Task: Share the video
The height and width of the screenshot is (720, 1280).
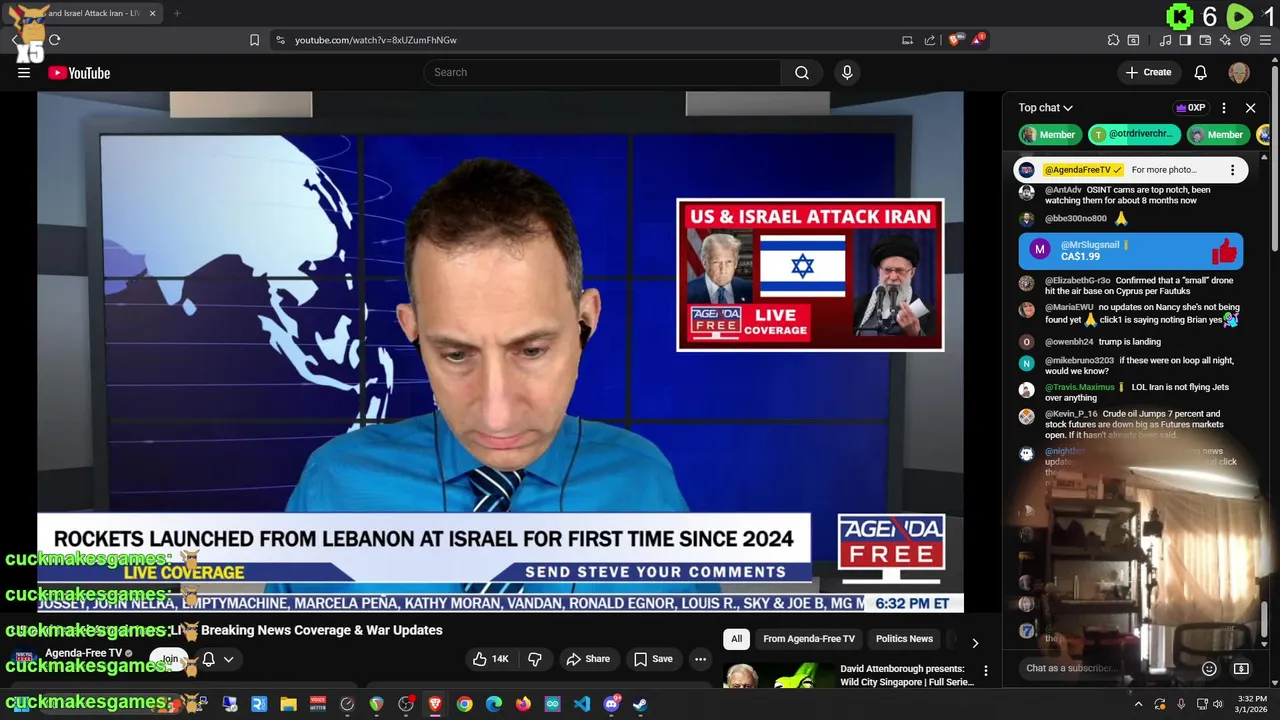Action: tap(588, 659)
